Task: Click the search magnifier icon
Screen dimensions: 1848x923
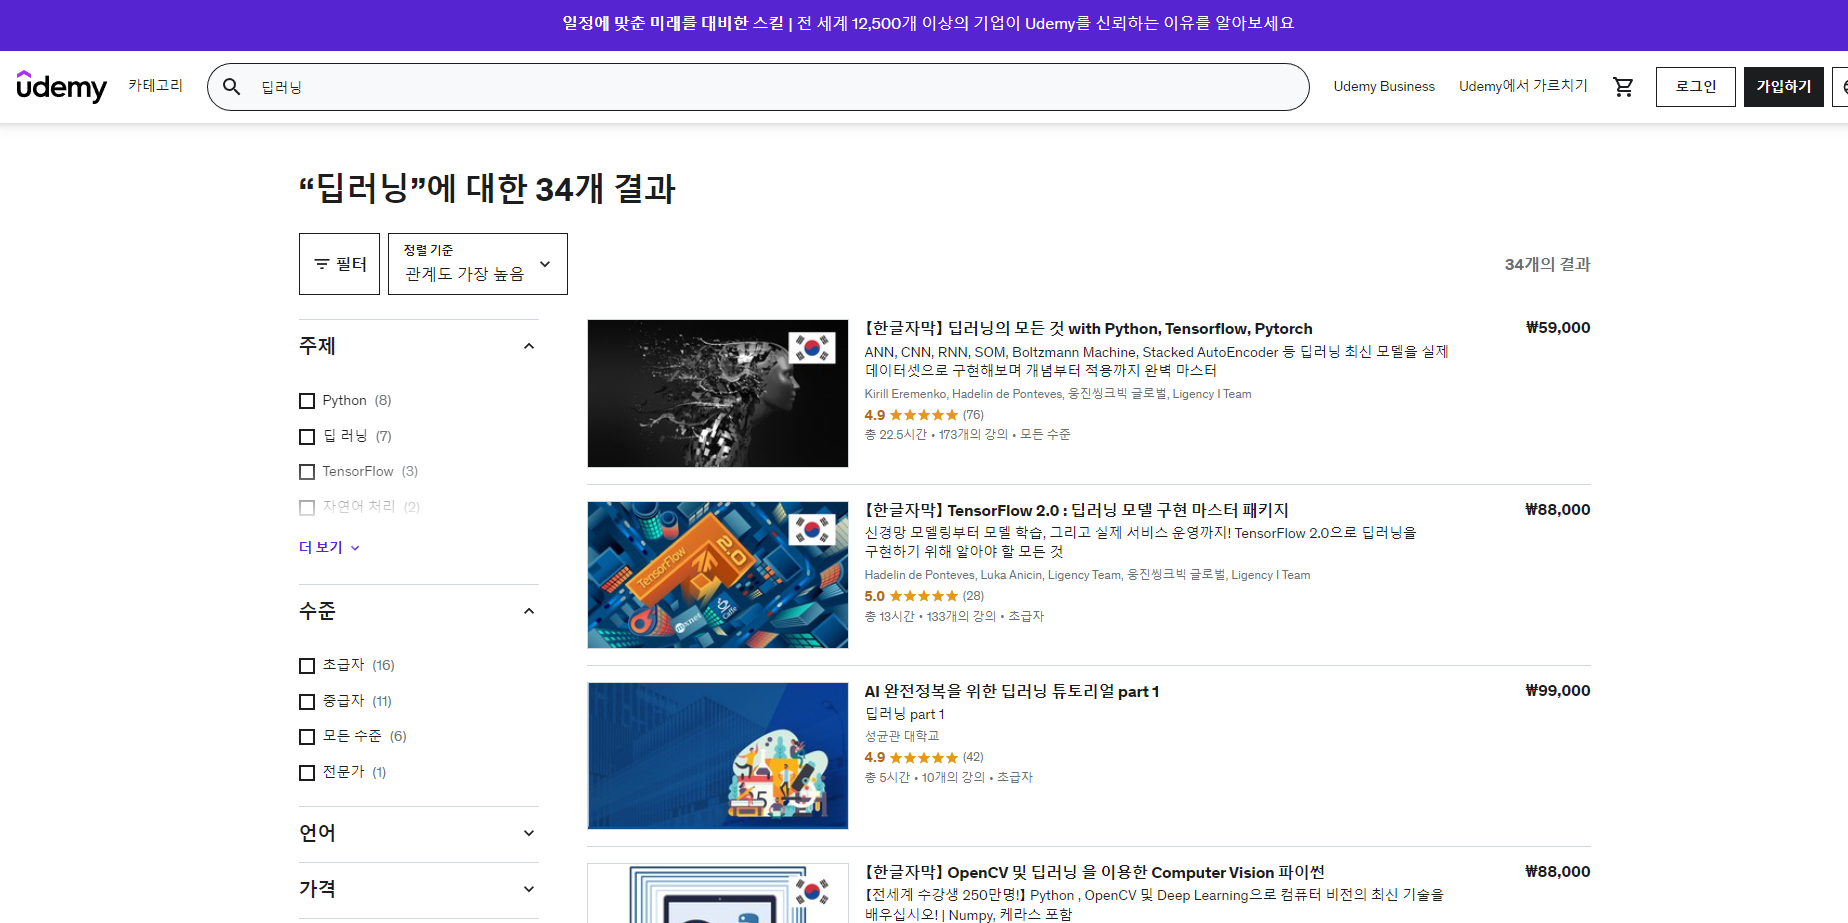Action: (x=231, y=87)
